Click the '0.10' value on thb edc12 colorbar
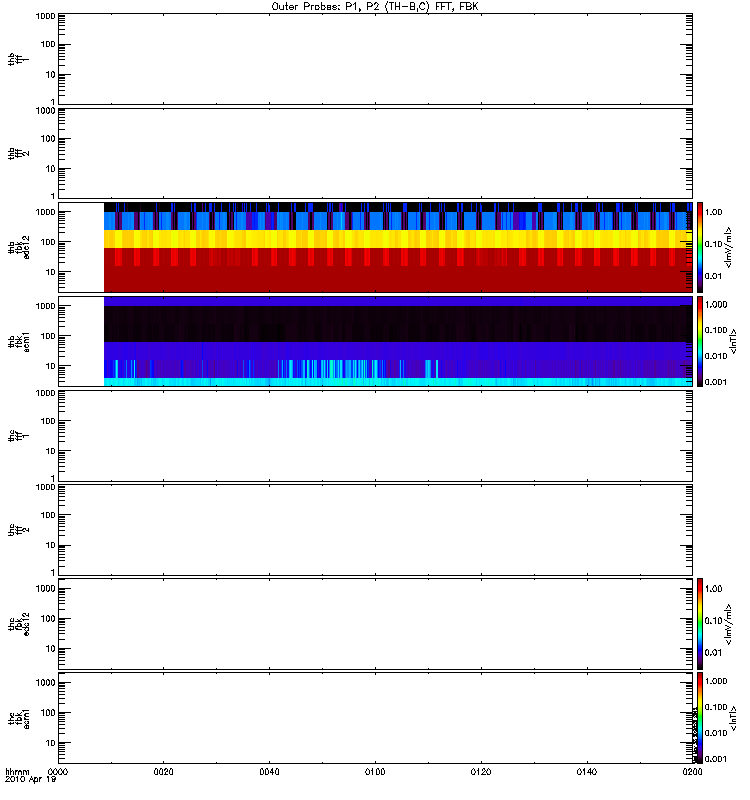The image size is (750, 800). coord(714,244)
